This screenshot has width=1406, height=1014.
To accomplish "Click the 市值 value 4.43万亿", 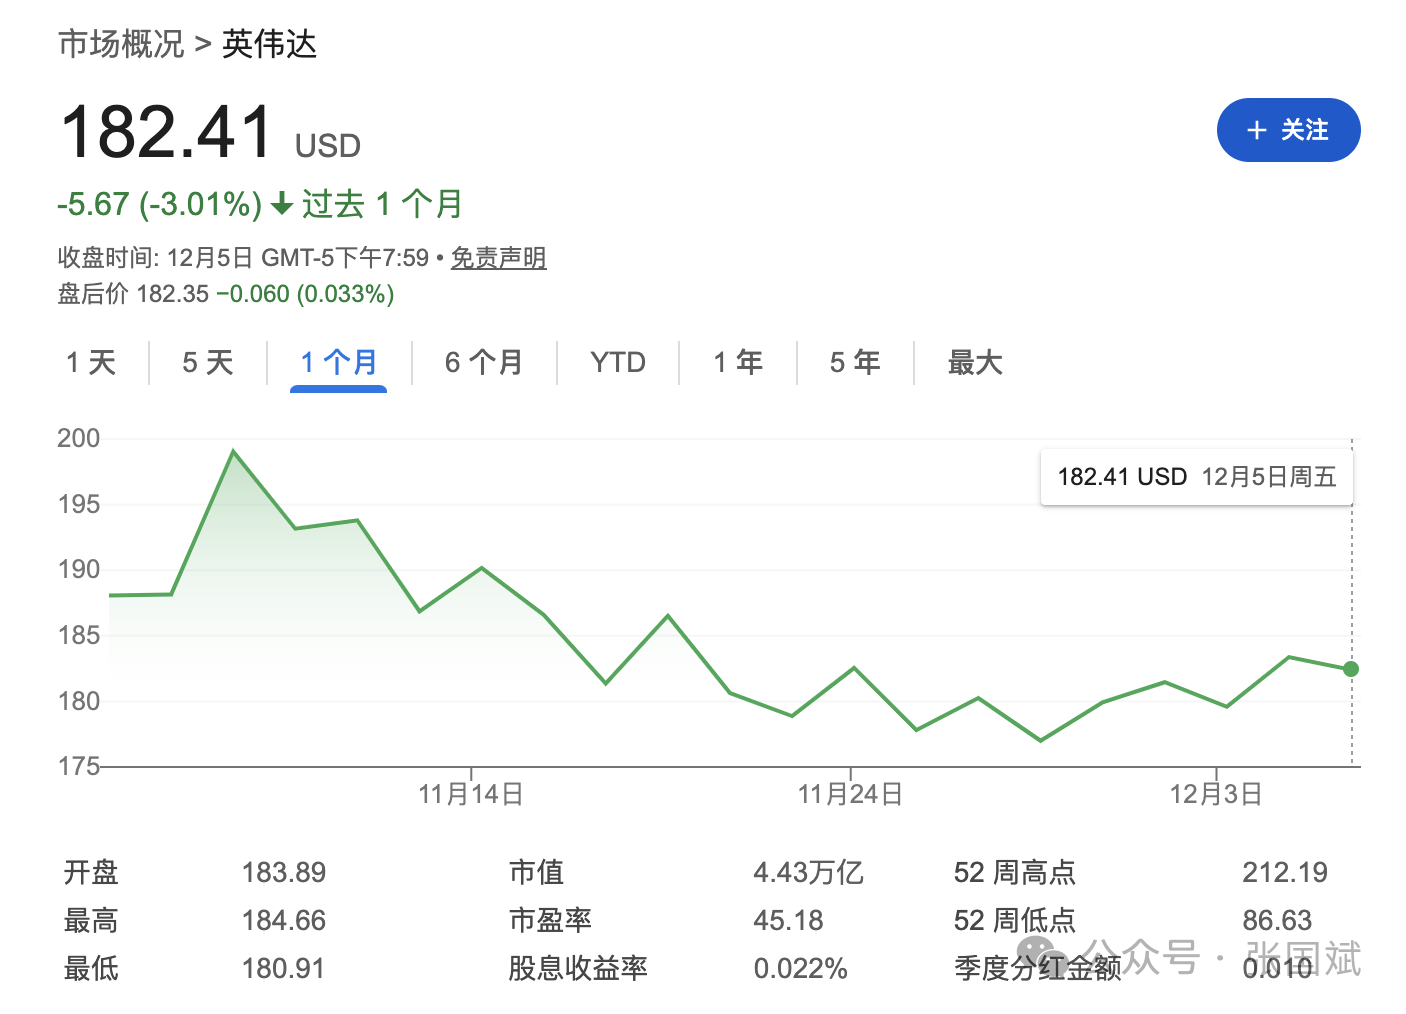I will (808, 873).
